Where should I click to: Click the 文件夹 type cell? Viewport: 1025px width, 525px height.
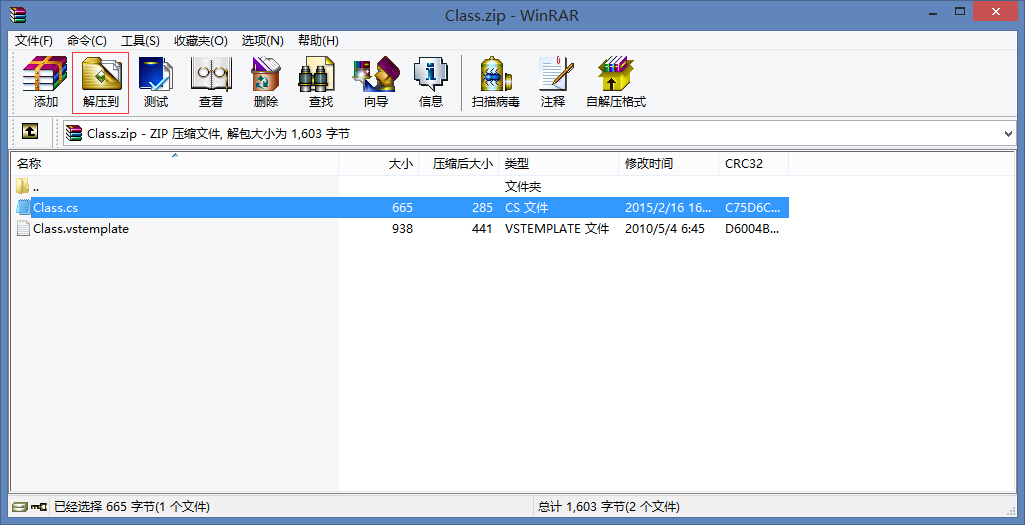[523, 187]
